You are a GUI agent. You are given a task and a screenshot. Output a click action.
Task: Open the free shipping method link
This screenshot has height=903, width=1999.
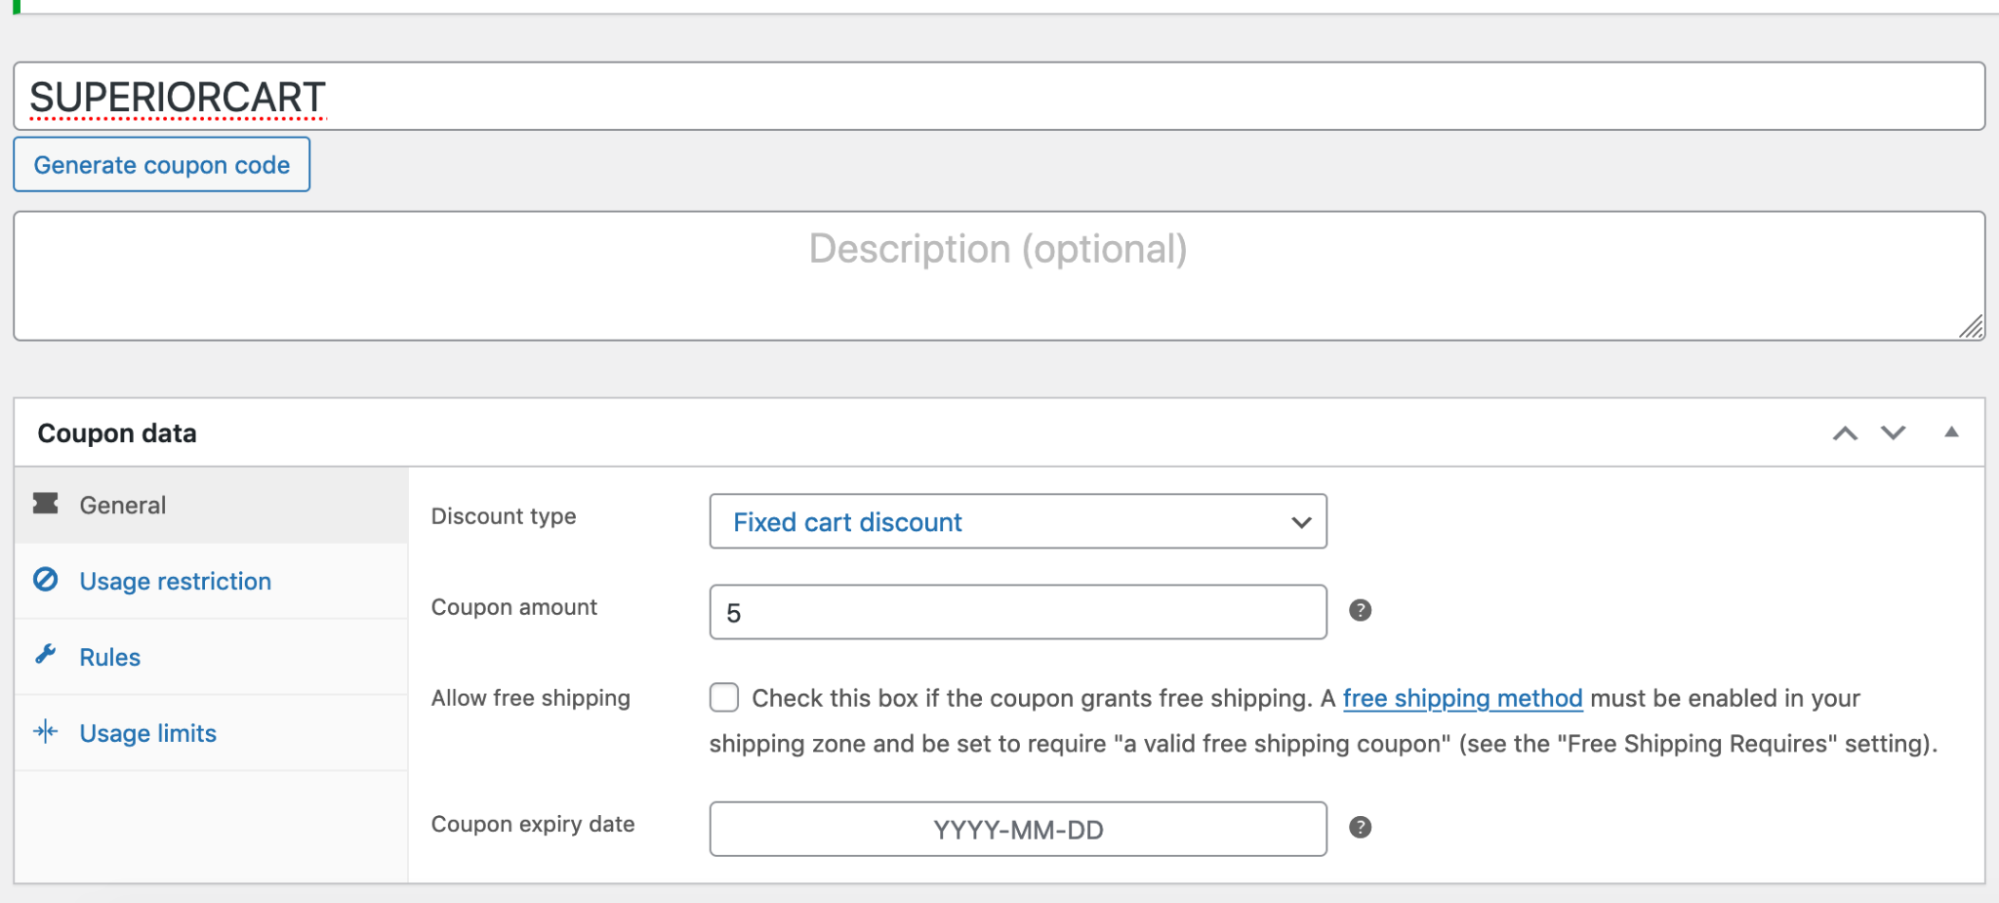click(x=1463, y=698)
